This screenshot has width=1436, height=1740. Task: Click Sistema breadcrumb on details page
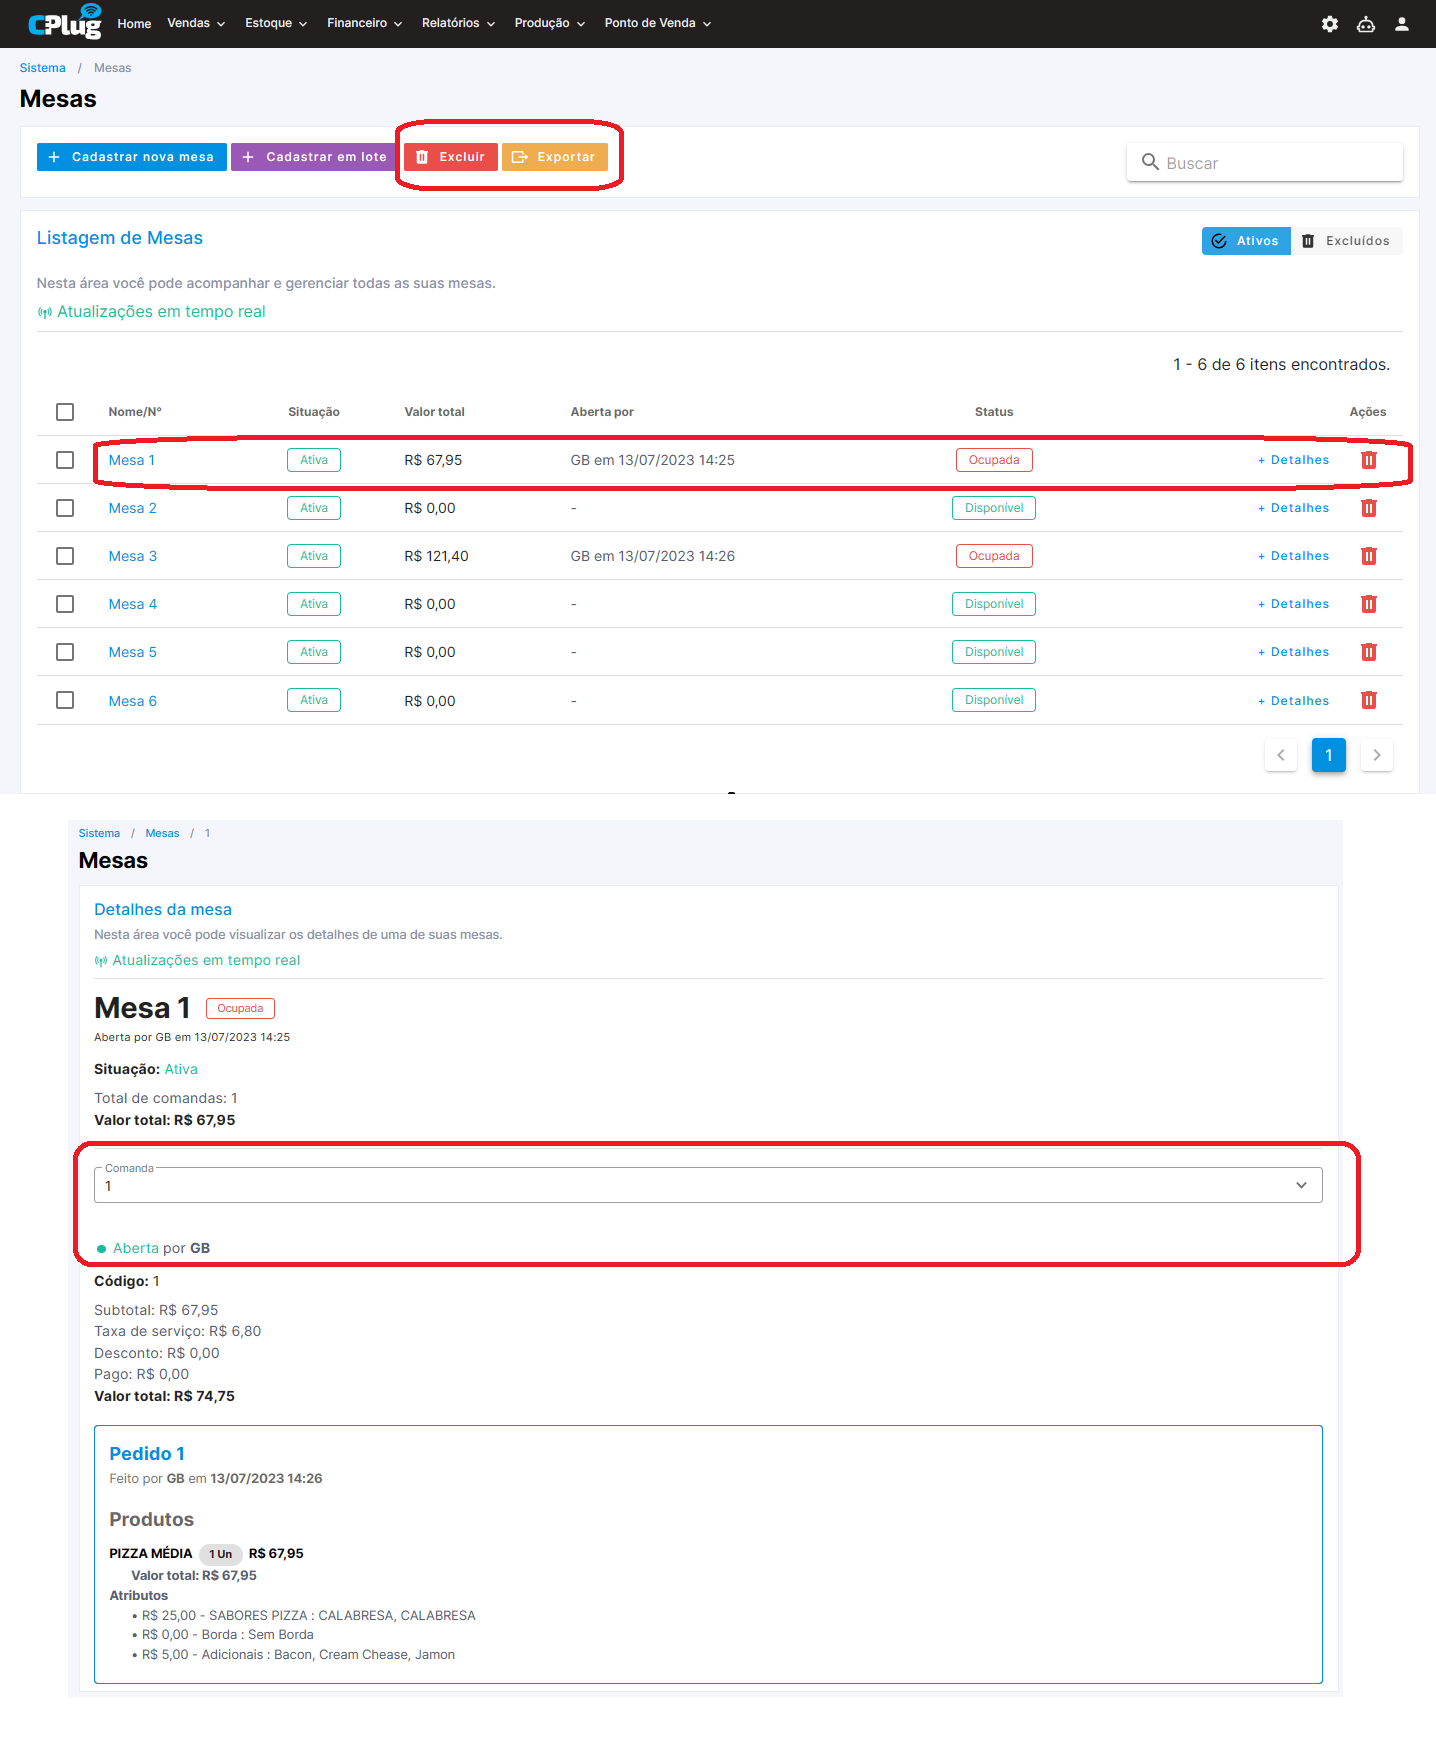99,833
